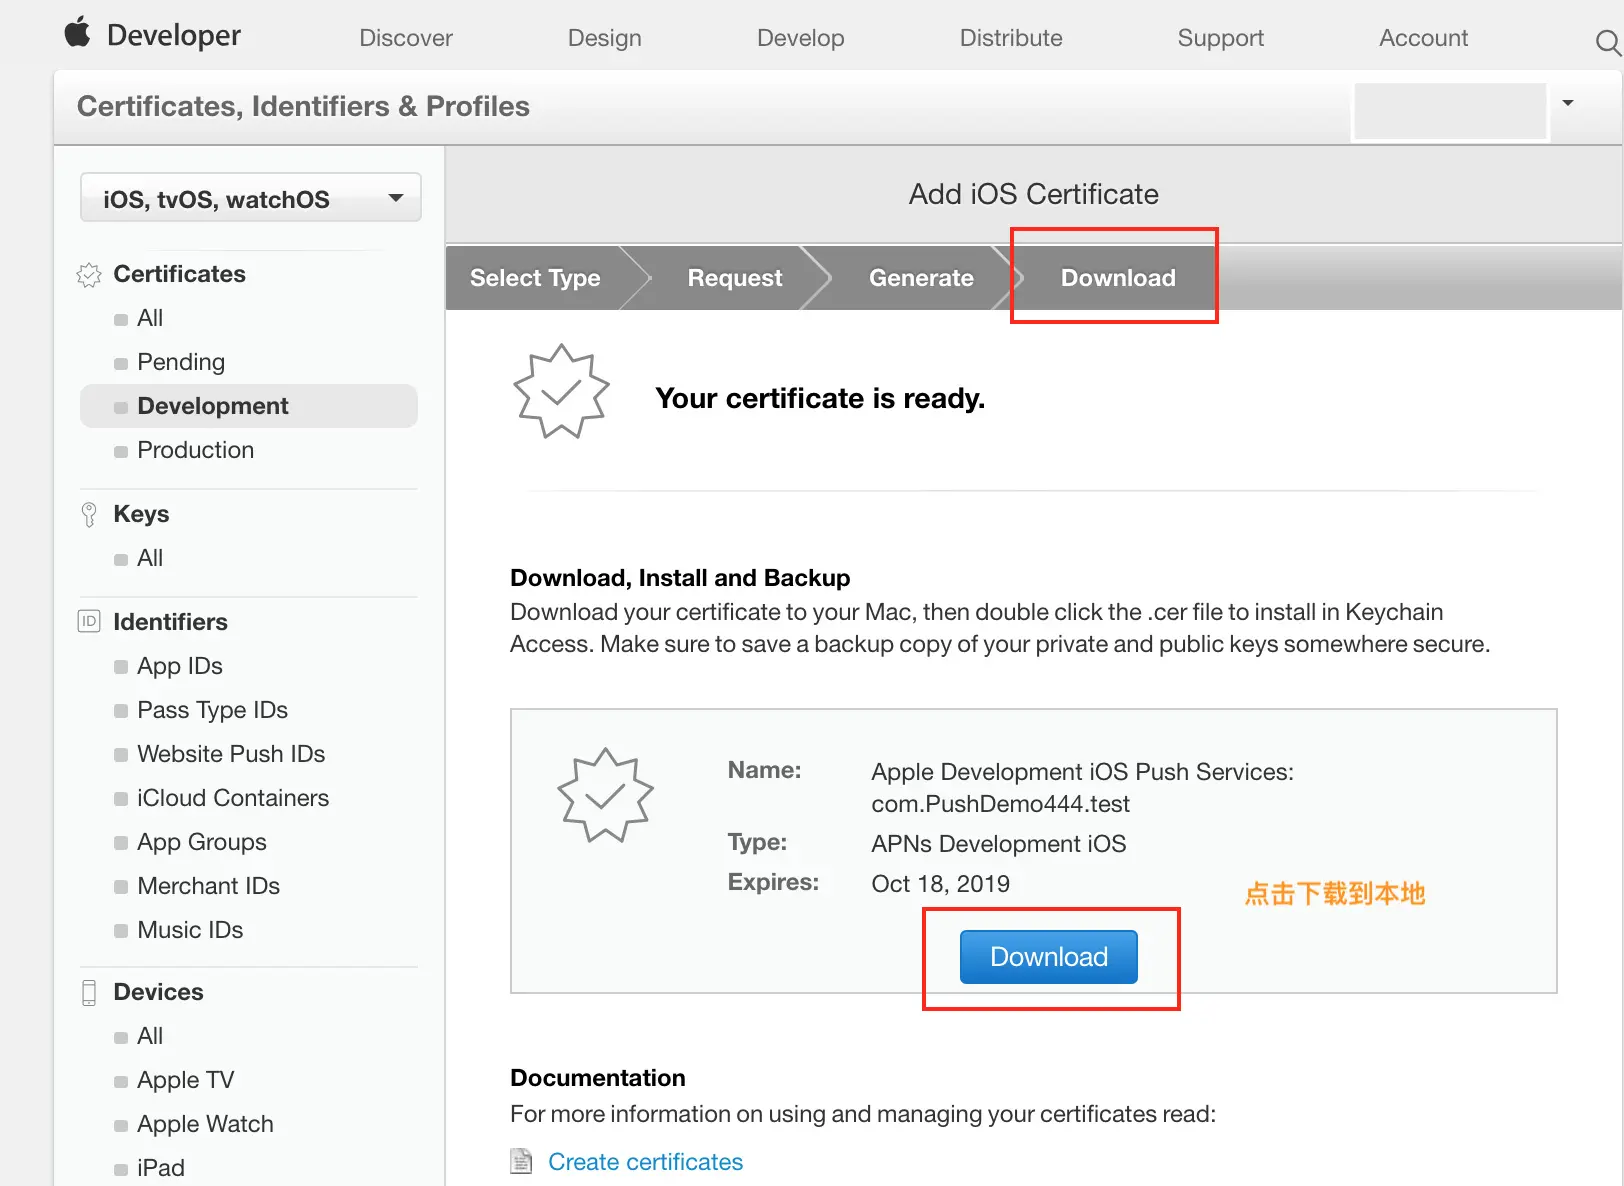Click the Developer home link
The height and width of the screenshot is (1186, 1624).
[x=174, y=35]
